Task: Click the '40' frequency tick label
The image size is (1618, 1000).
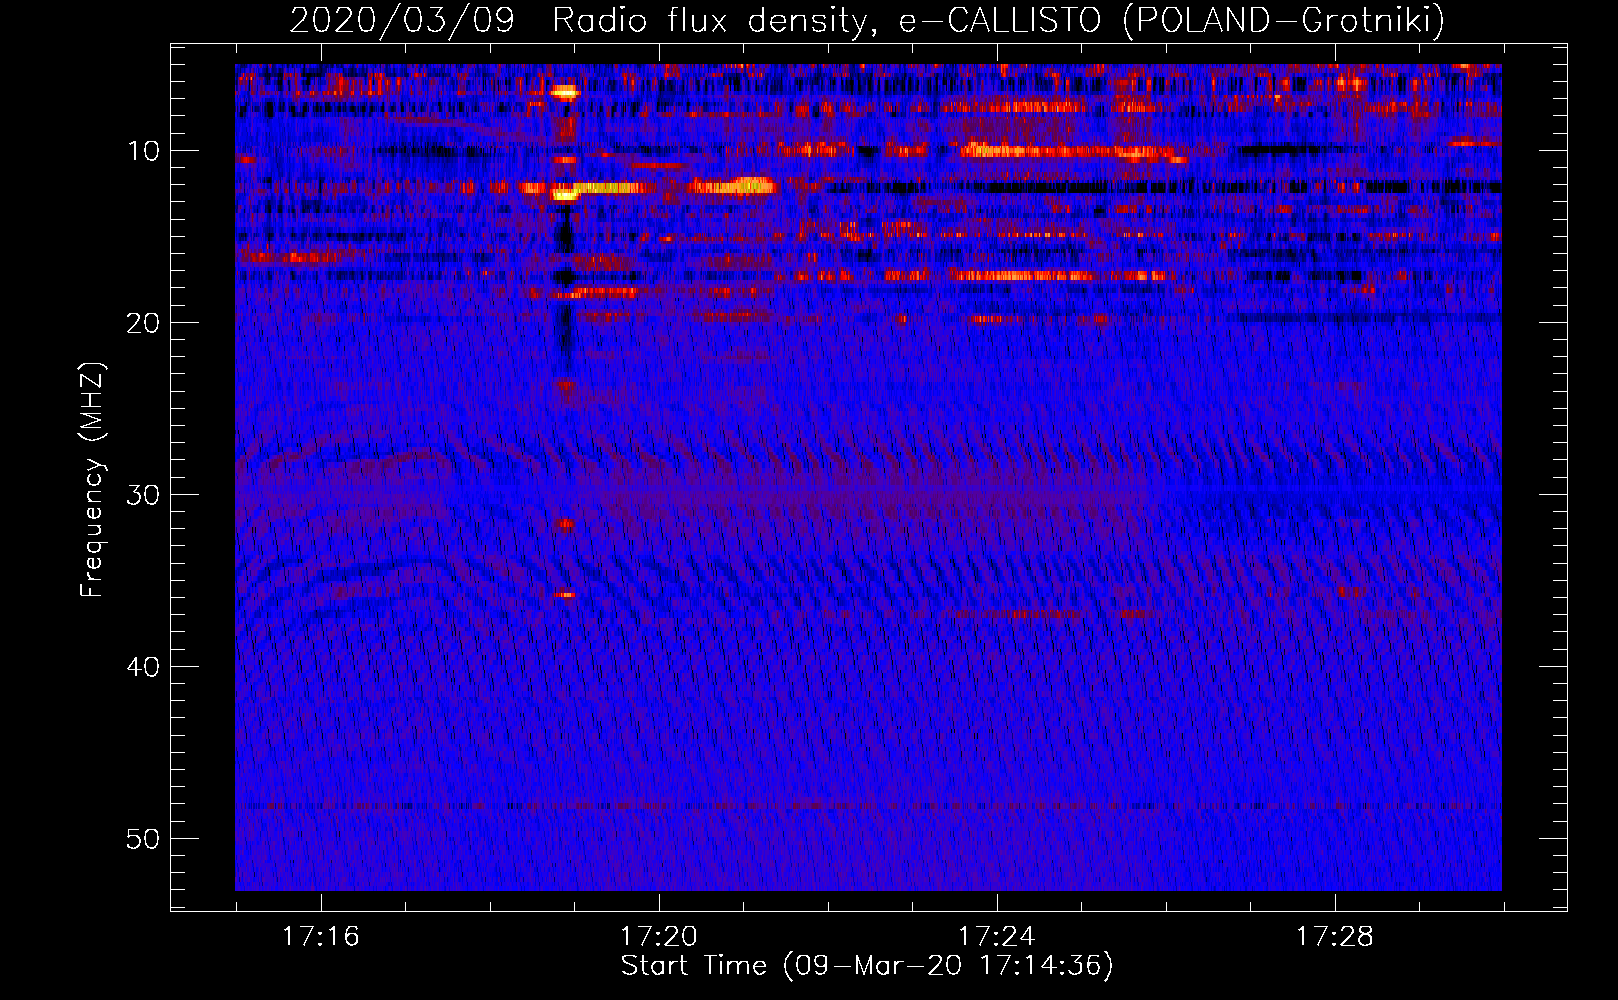Action: (x=145, y=667)
